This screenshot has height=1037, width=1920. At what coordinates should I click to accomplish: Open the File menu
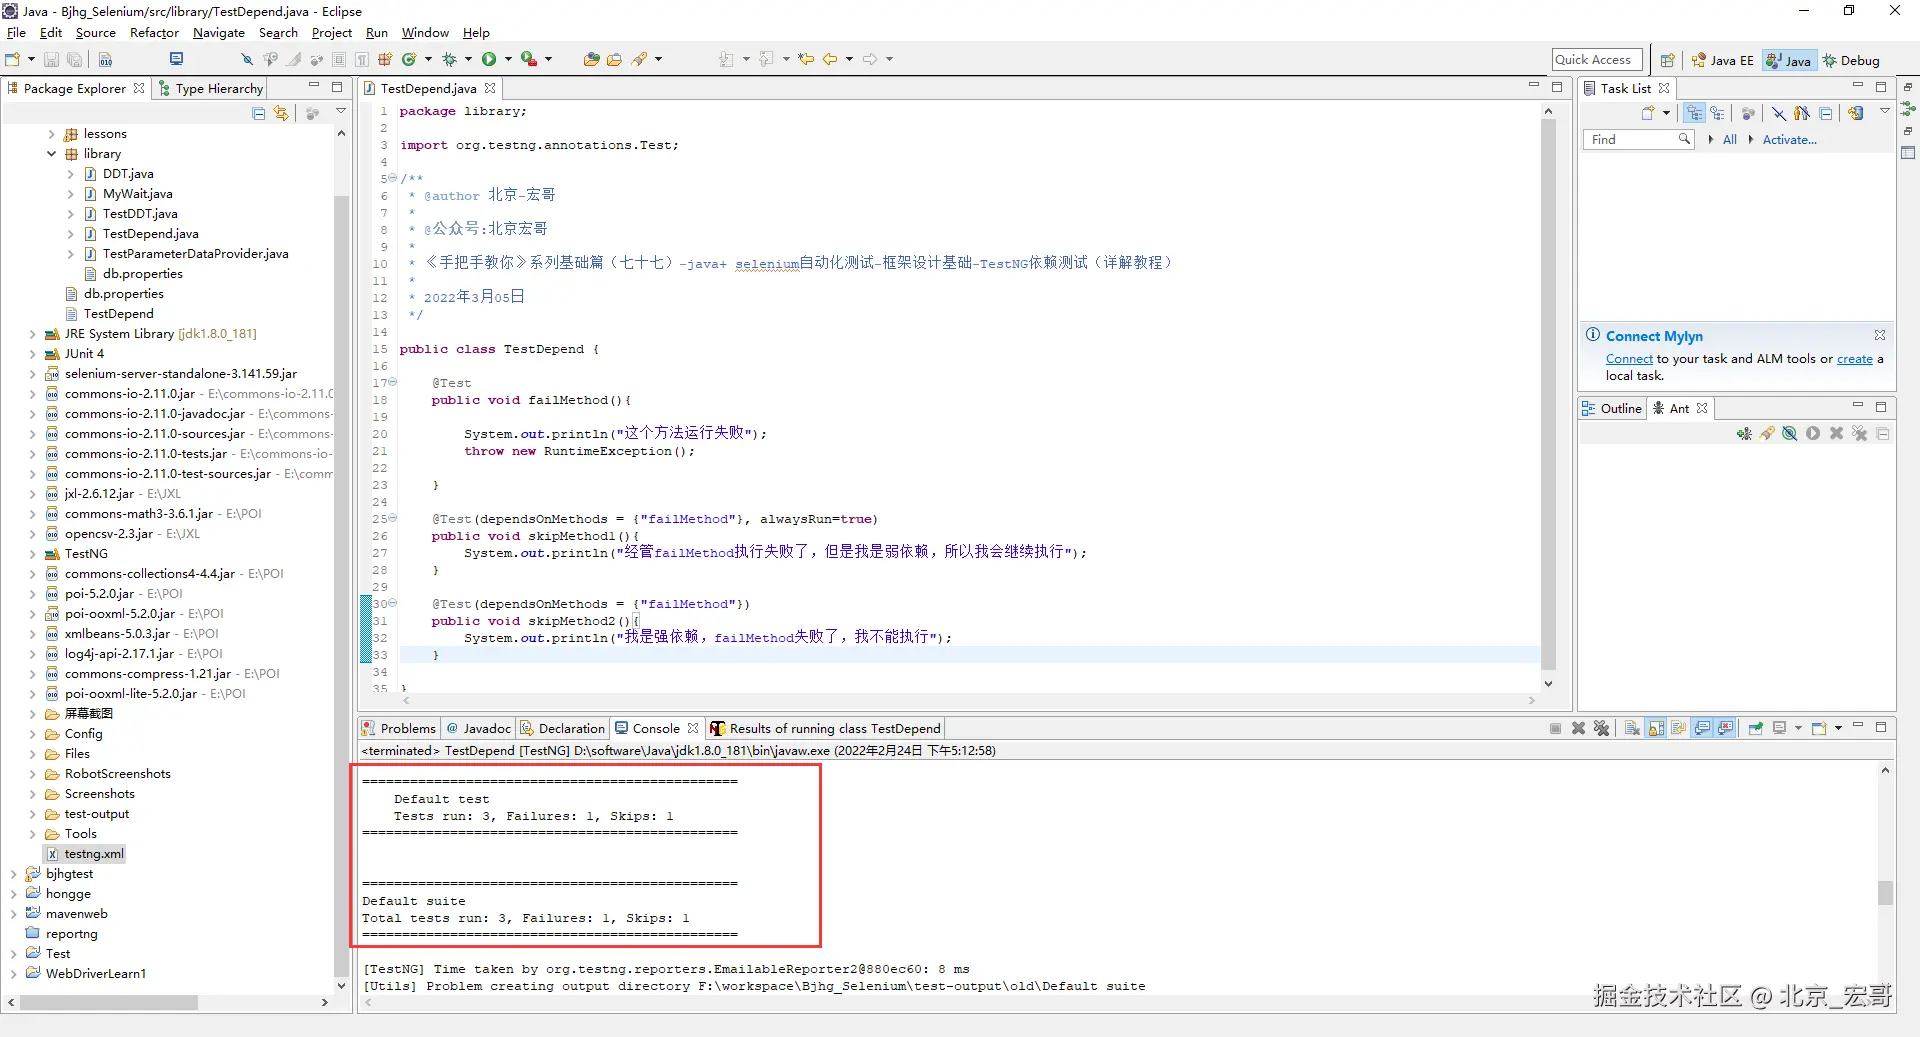click(17, 33)
